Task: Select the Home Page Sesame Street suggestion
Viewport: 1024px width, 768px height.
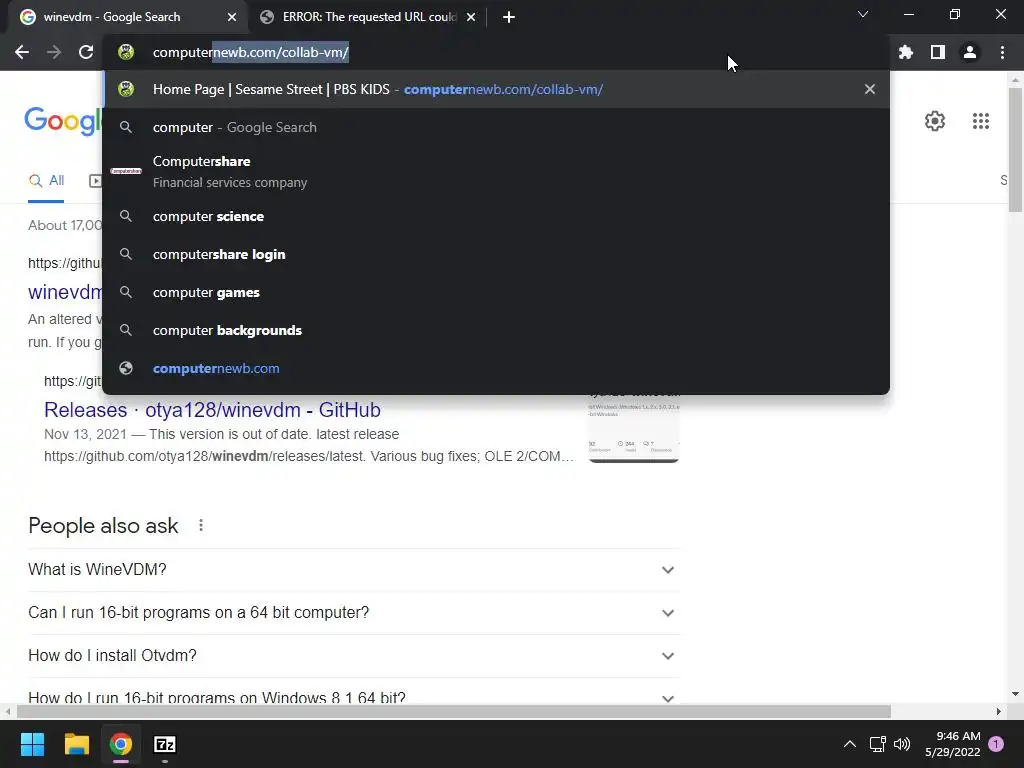Action: [496, 89]
